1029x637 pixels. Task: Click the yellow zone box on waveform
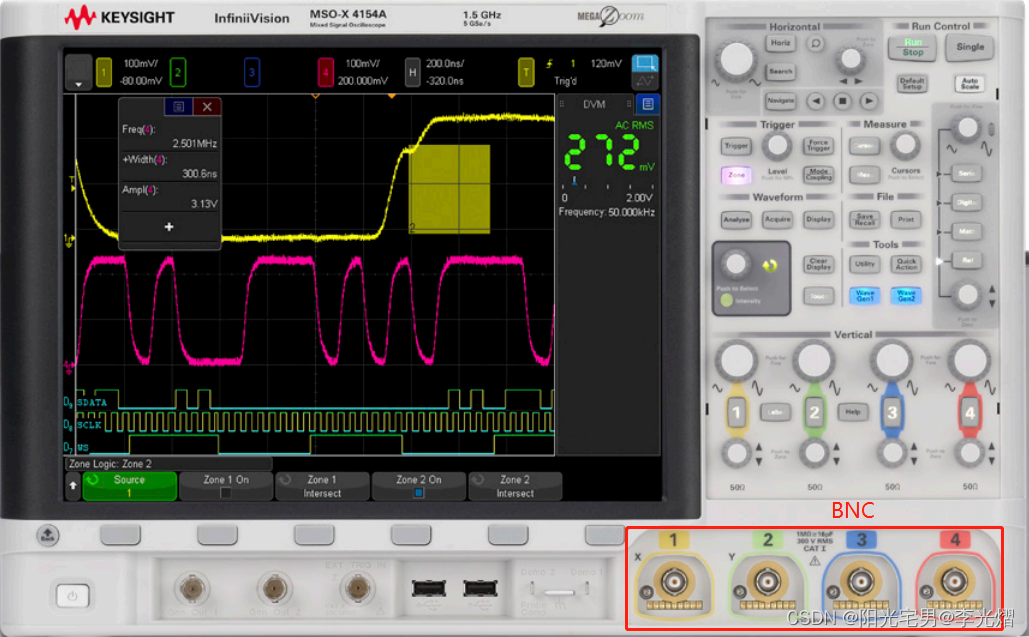(x=450, y=189)
